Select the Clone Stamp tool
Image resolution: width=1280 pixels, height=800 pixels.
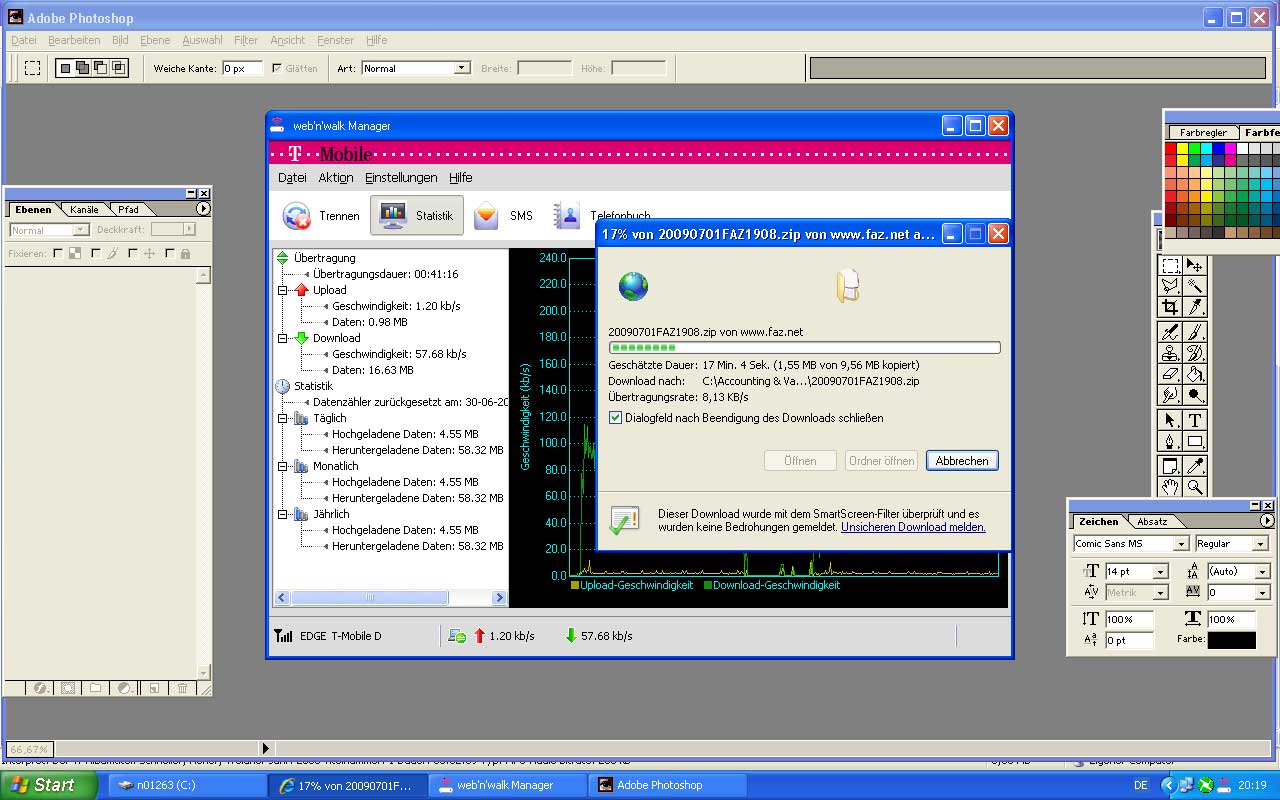click(1170, 353)
